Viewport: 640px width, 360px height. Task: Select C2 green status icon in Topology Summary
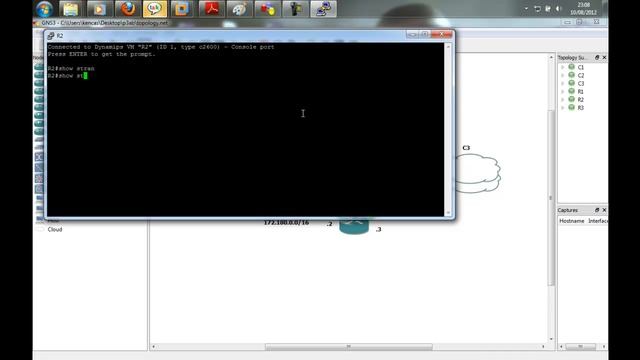tap(571, 75)
